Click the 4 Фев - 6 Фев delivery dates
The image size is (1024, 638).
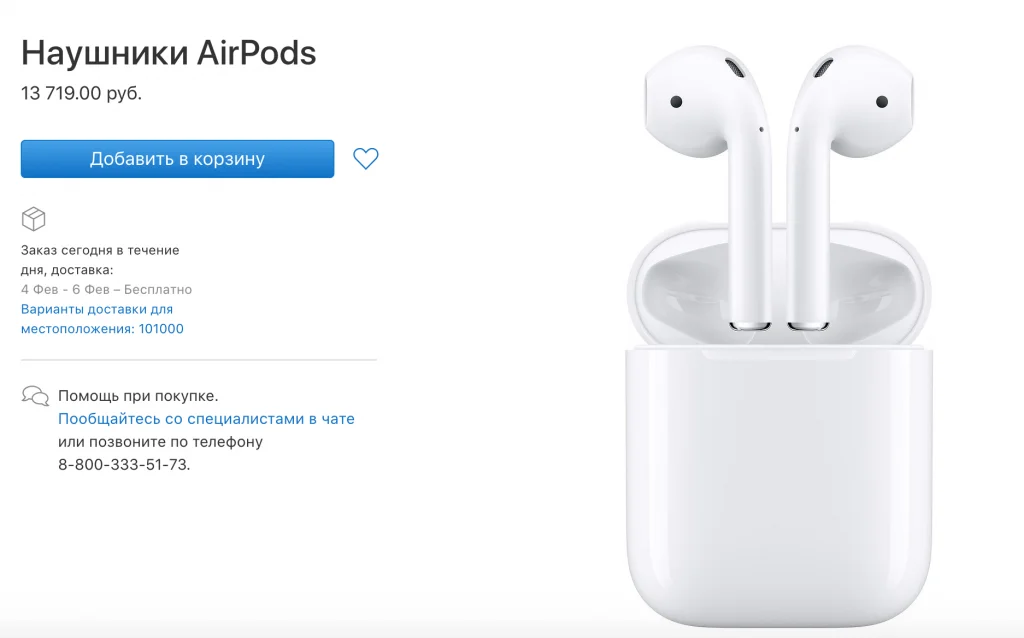(65, 289)
